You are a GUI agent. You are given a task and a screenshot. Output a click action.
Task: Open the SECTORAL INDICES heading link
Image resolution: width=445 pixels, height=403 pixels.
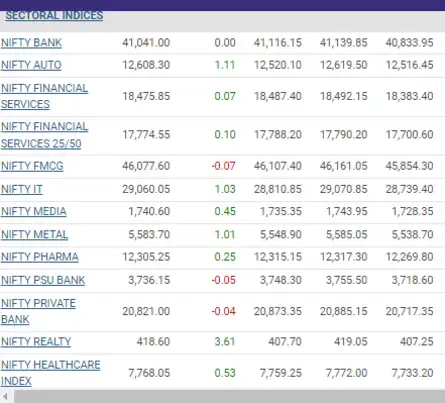click(x=54, y=15)
